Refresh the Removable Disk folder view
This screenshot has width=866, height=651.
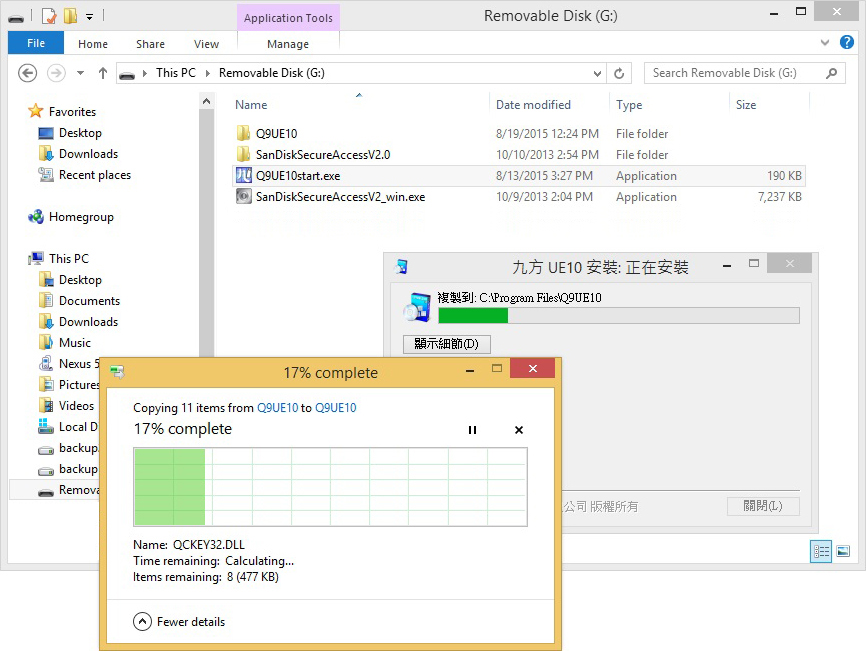(x=619, y=73)
